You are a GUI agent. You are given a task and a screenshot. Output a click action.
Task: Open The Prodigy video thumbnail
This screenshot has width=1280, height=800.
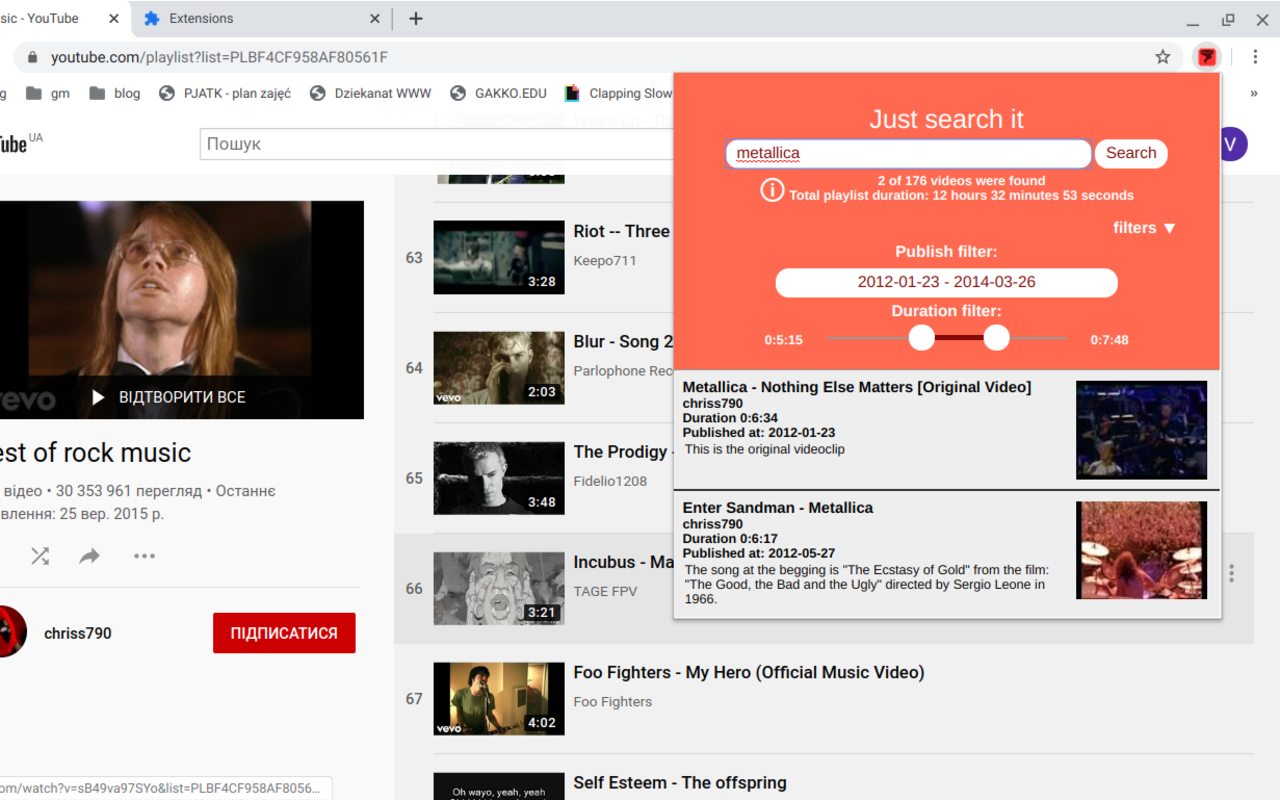499,478
